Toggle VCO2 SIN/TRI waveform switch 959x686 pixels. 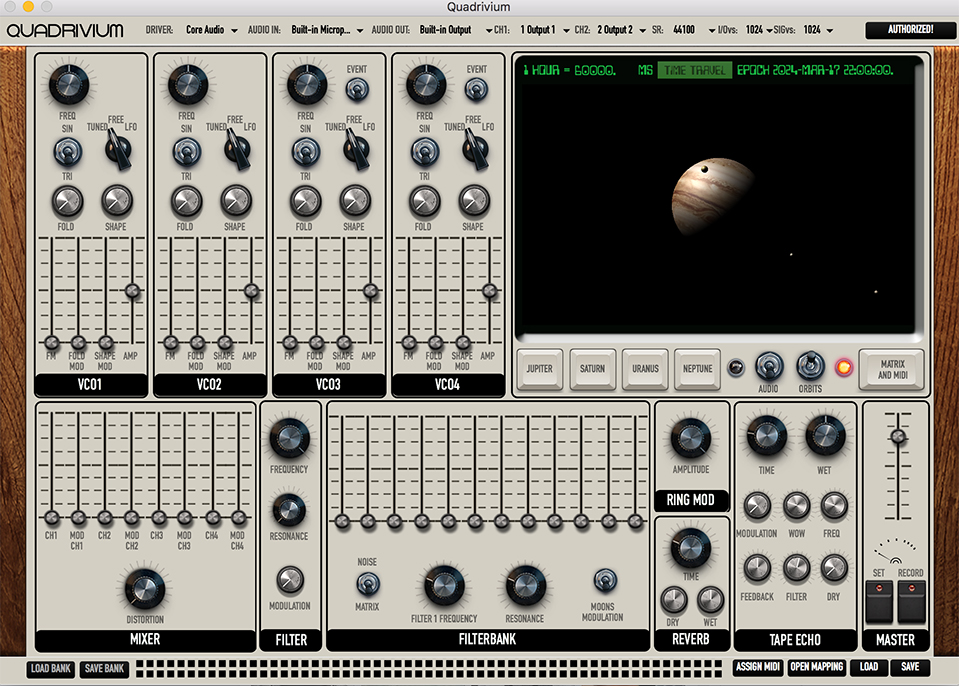(187, 152)
